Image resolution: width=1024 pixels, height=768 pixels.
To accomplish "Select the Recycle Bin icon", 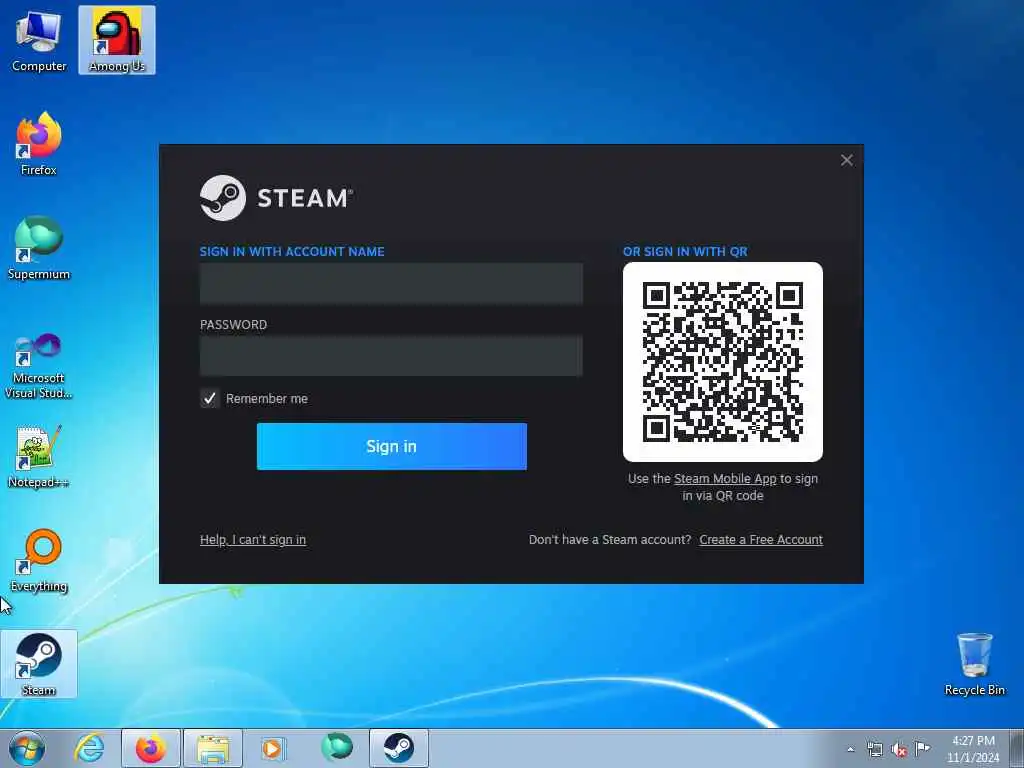I will [x=974, y=664].
